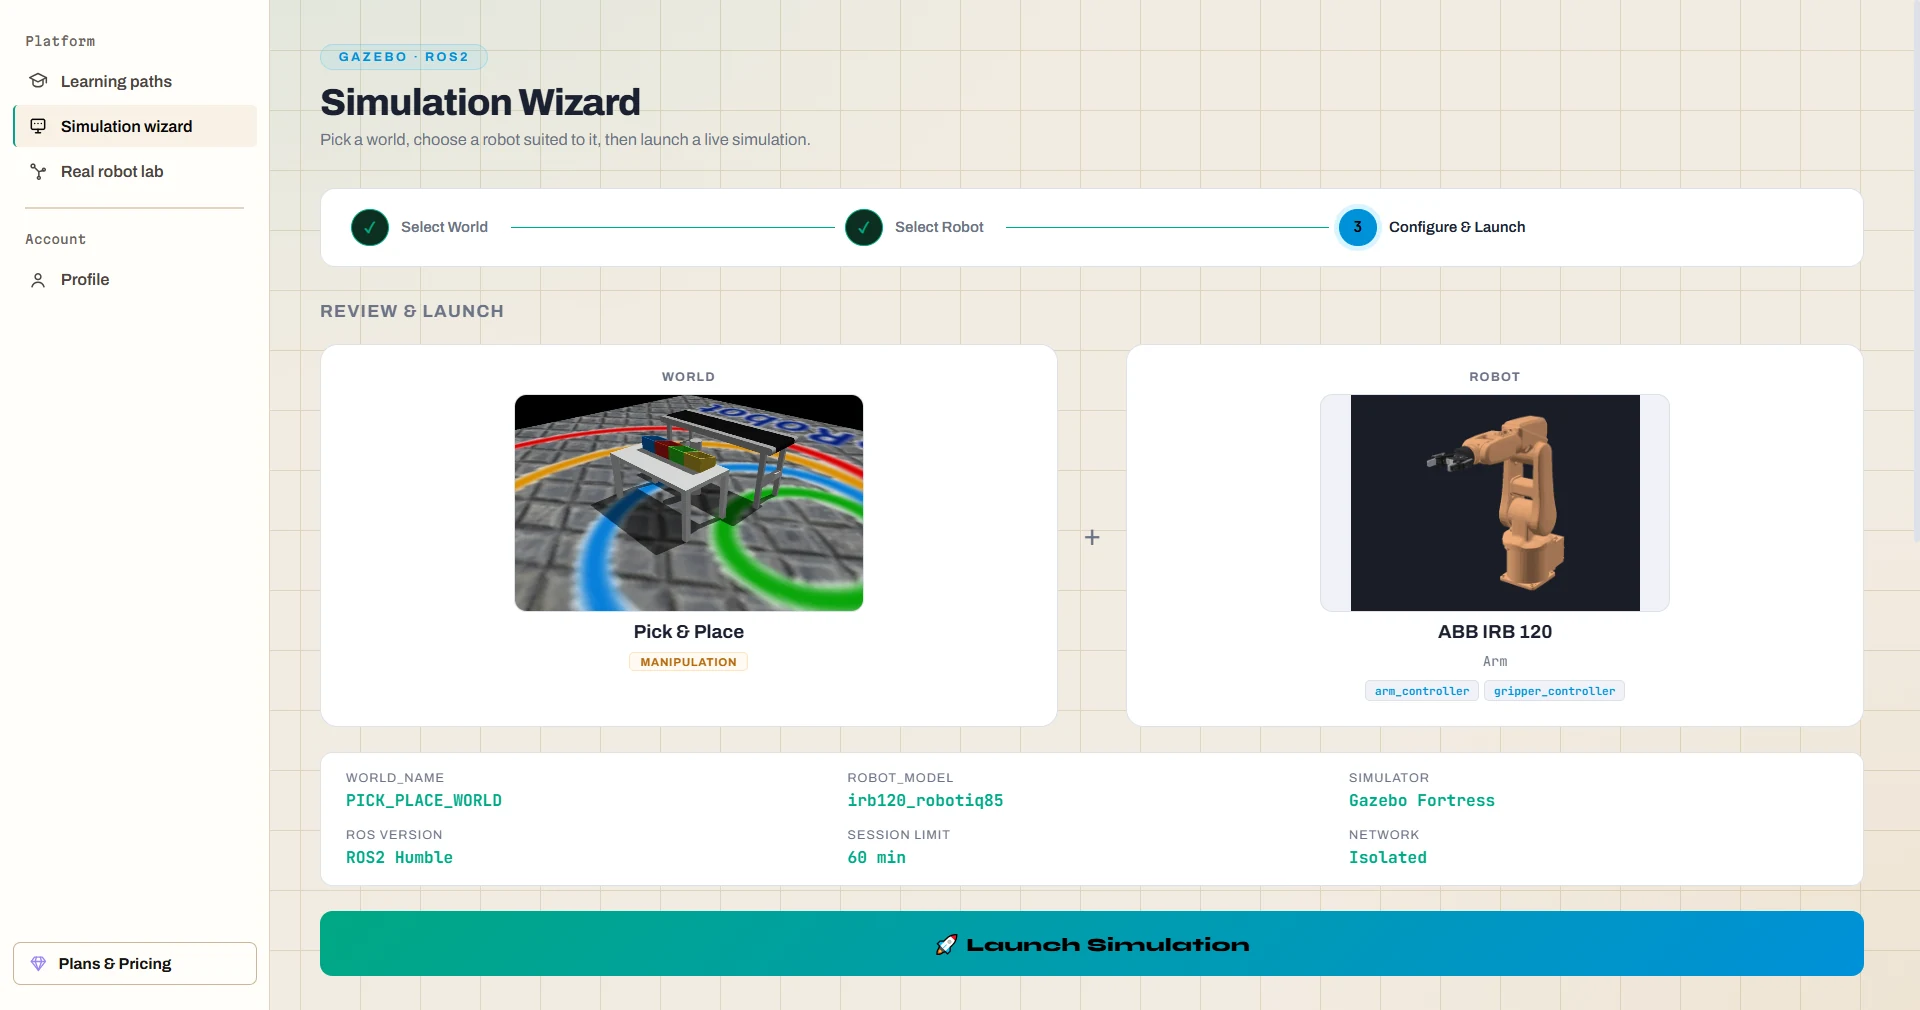Click the PICK_PLACE_WORLD value
The height and width of the screenshot is (1010, 1920).
[x=424, y=801]
